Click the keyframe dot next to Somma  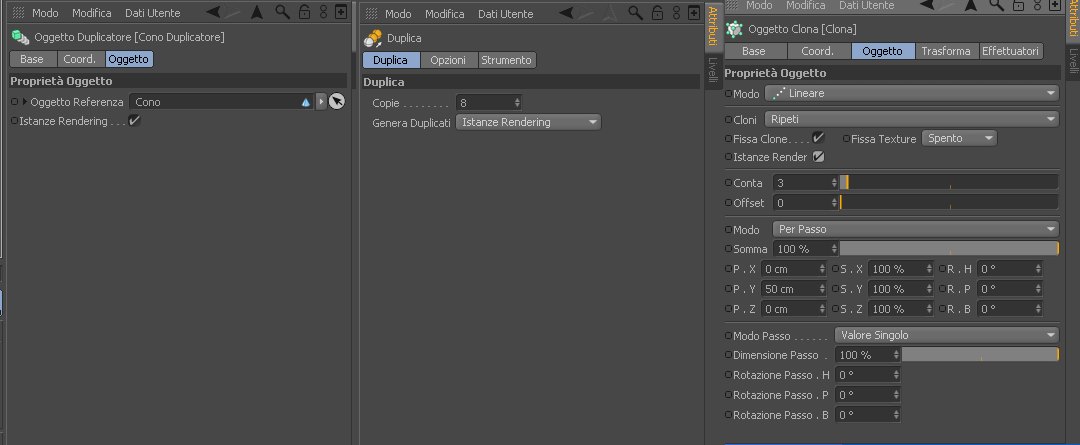point(729,249)
